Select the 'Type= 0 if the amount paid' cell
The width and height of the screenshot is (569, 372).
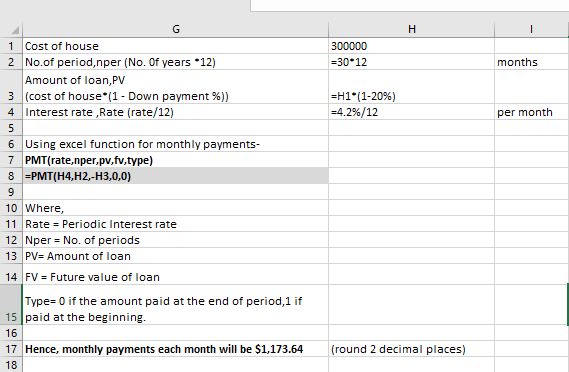tap(176, 305)
